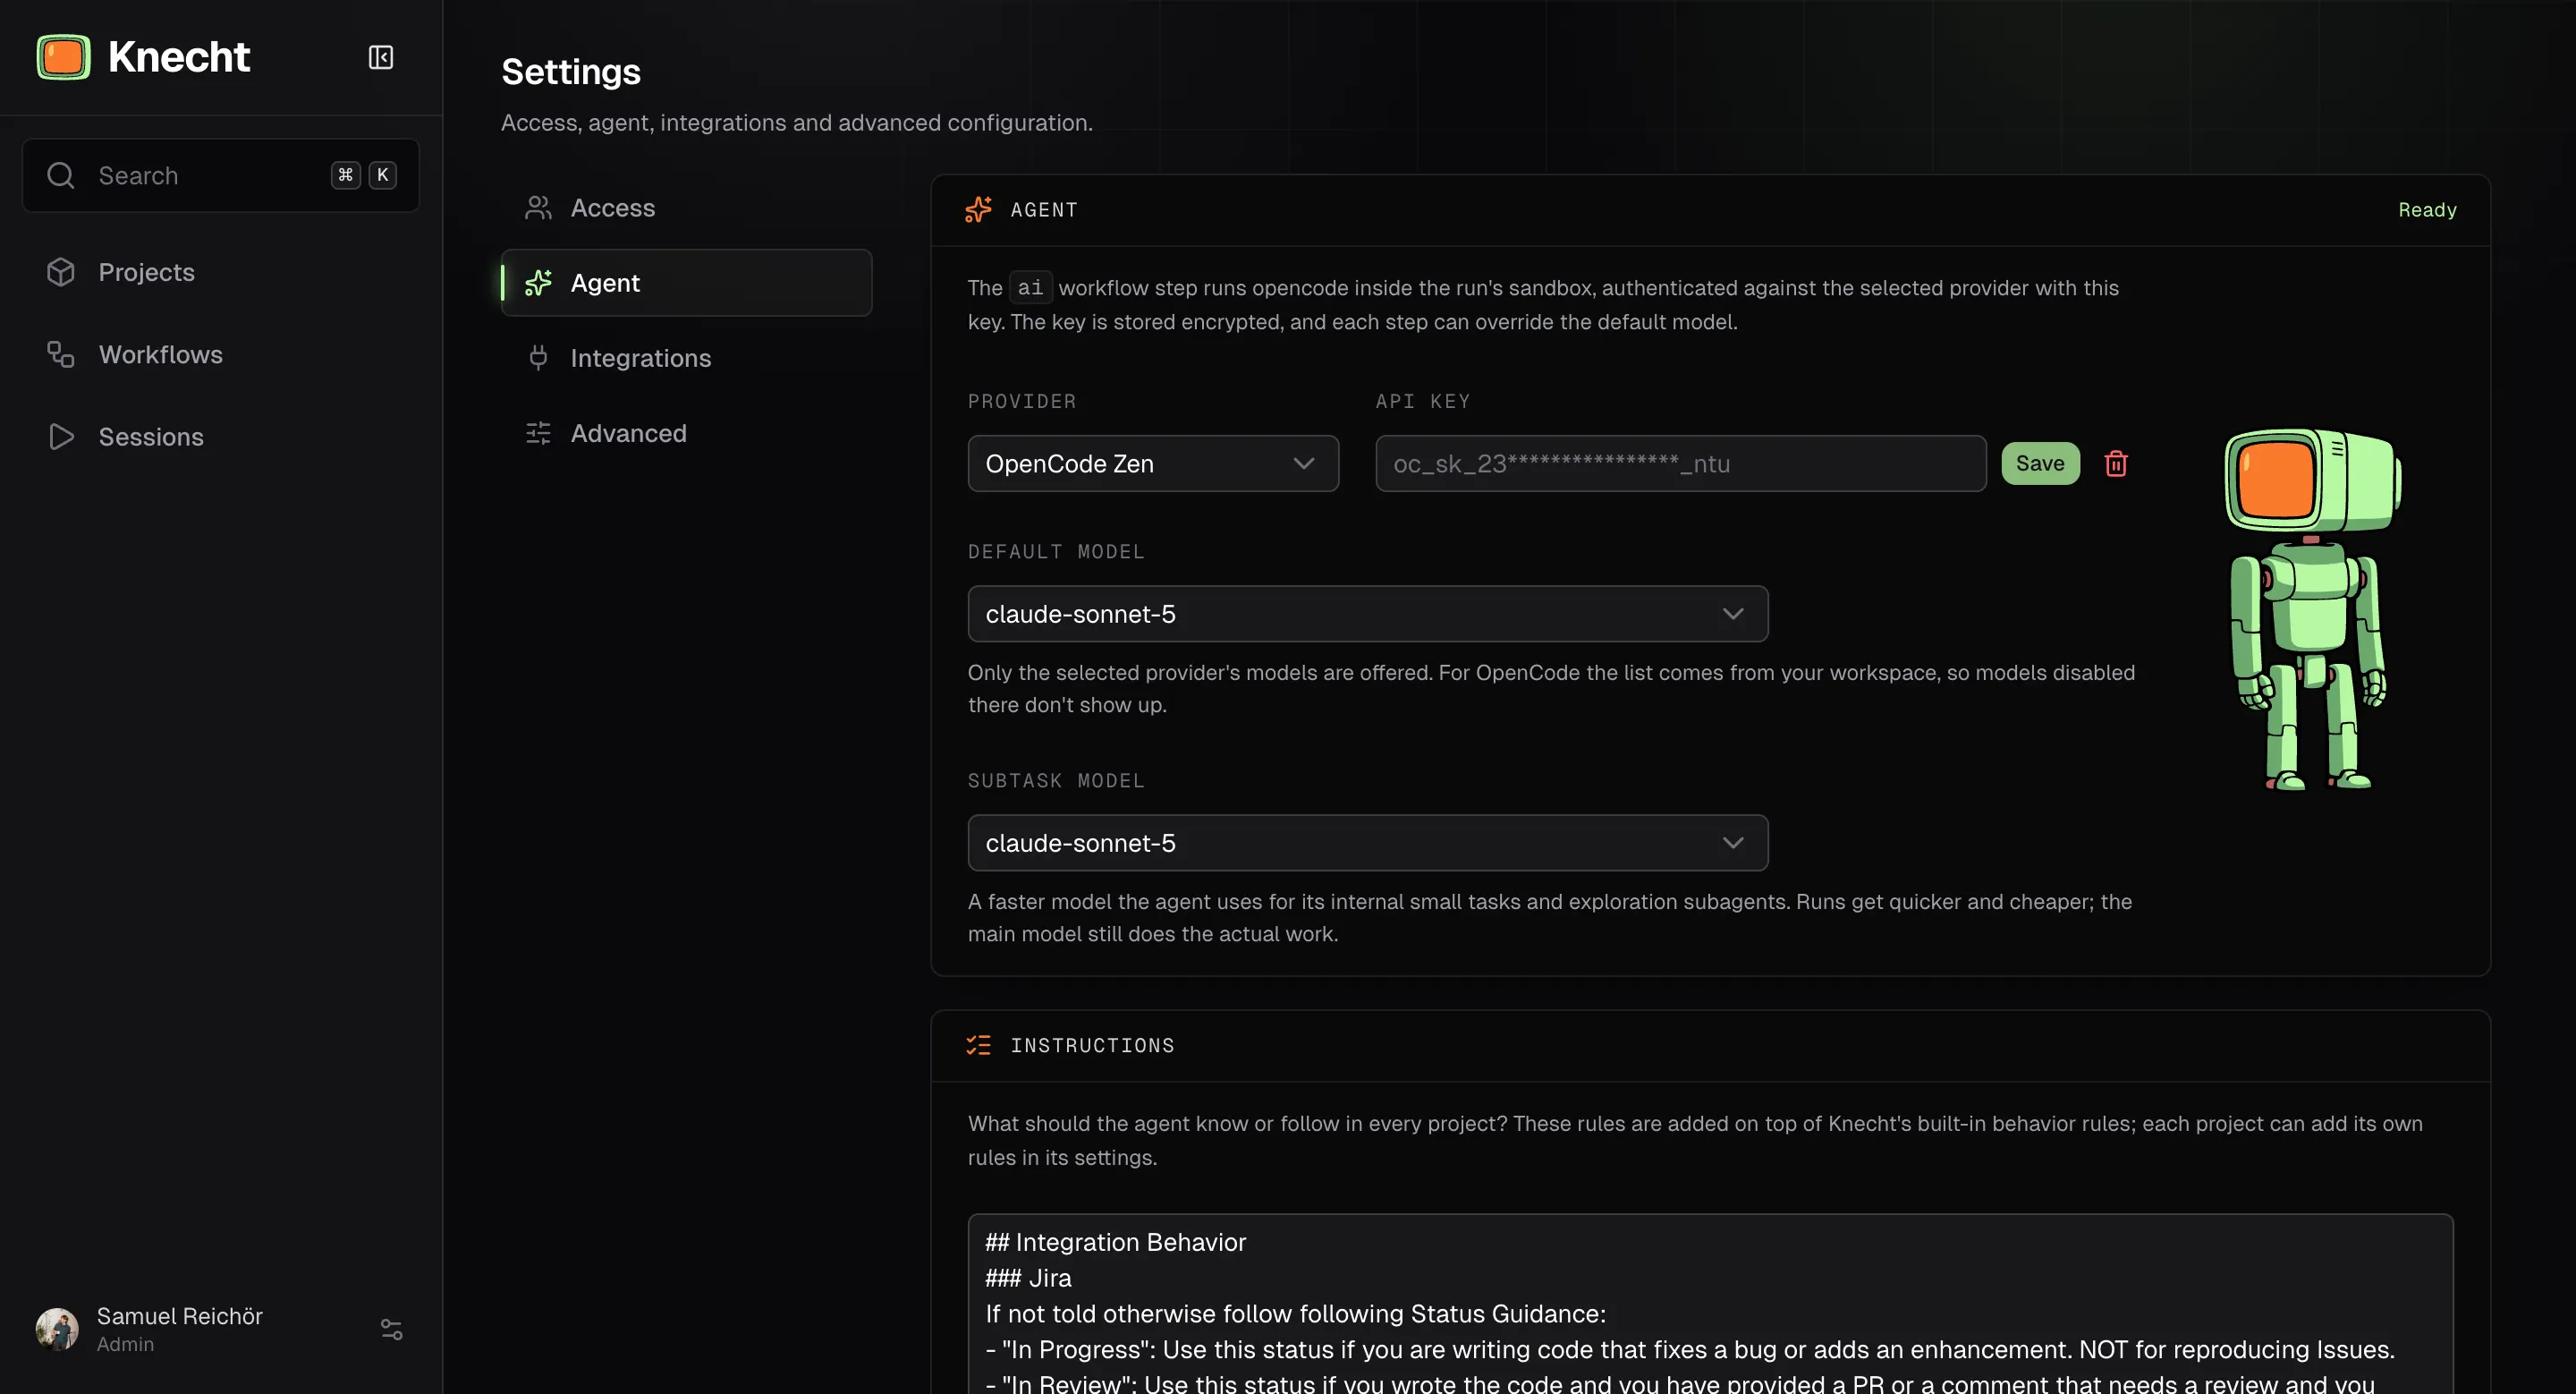Click the Ready status label
The width and height of the screenshot is (2576, 1394).
pyautogui.click(x=2427, y=210)
